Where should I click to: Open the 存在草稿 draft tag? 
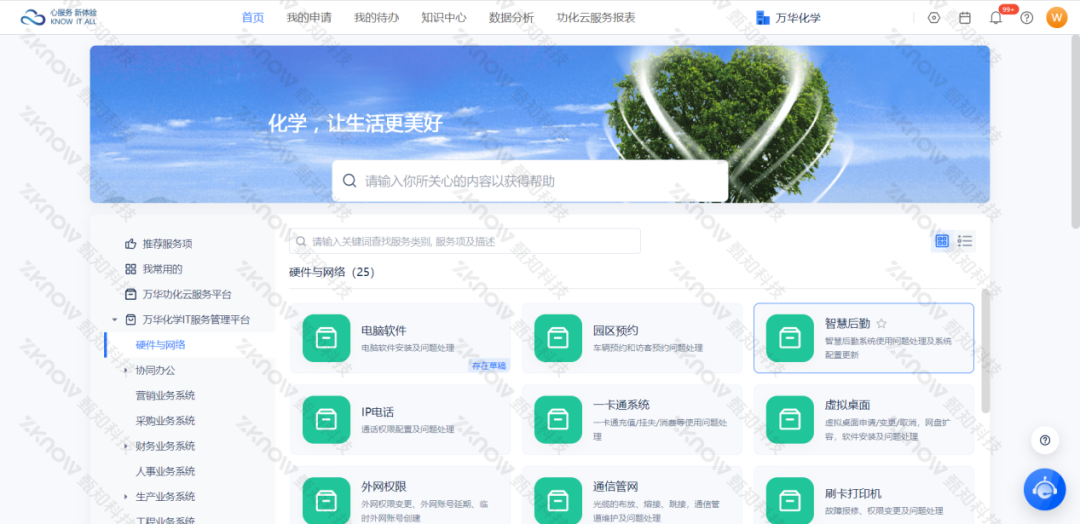point(489,366)
